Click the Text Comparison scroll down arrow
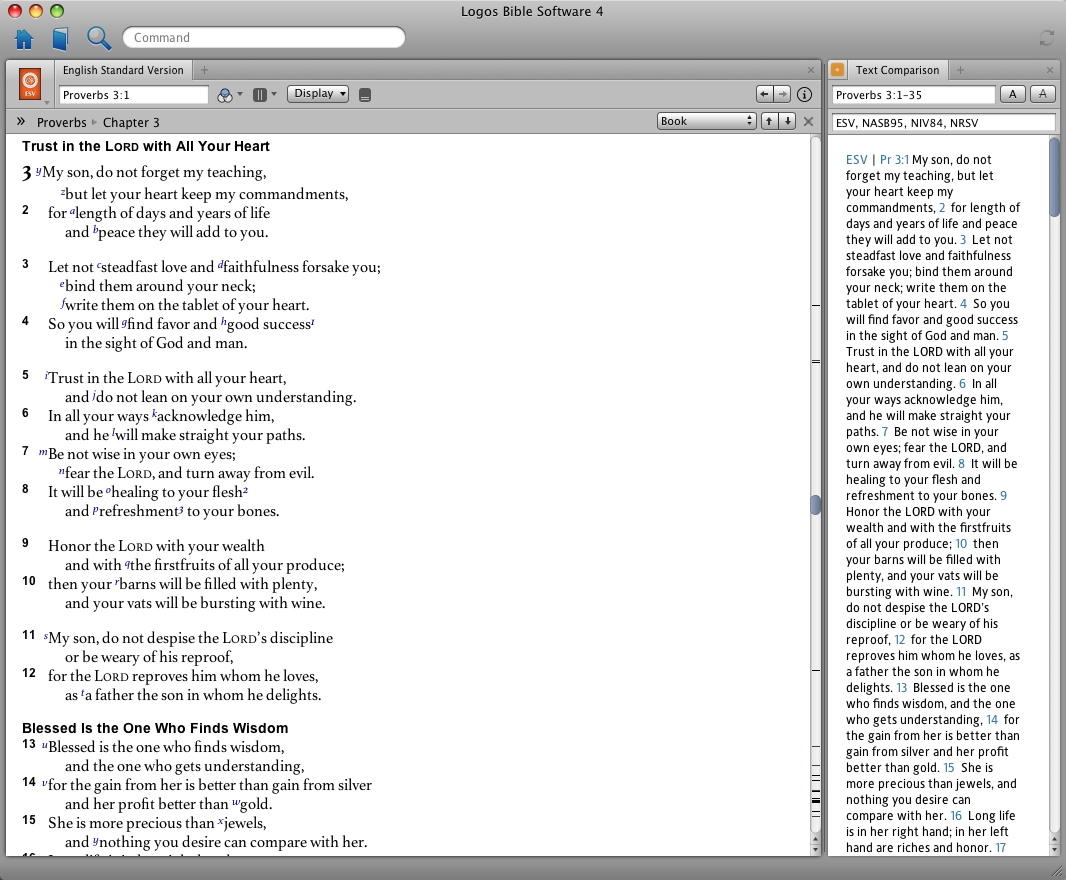1066x880 pixels. coord(1054,849)
